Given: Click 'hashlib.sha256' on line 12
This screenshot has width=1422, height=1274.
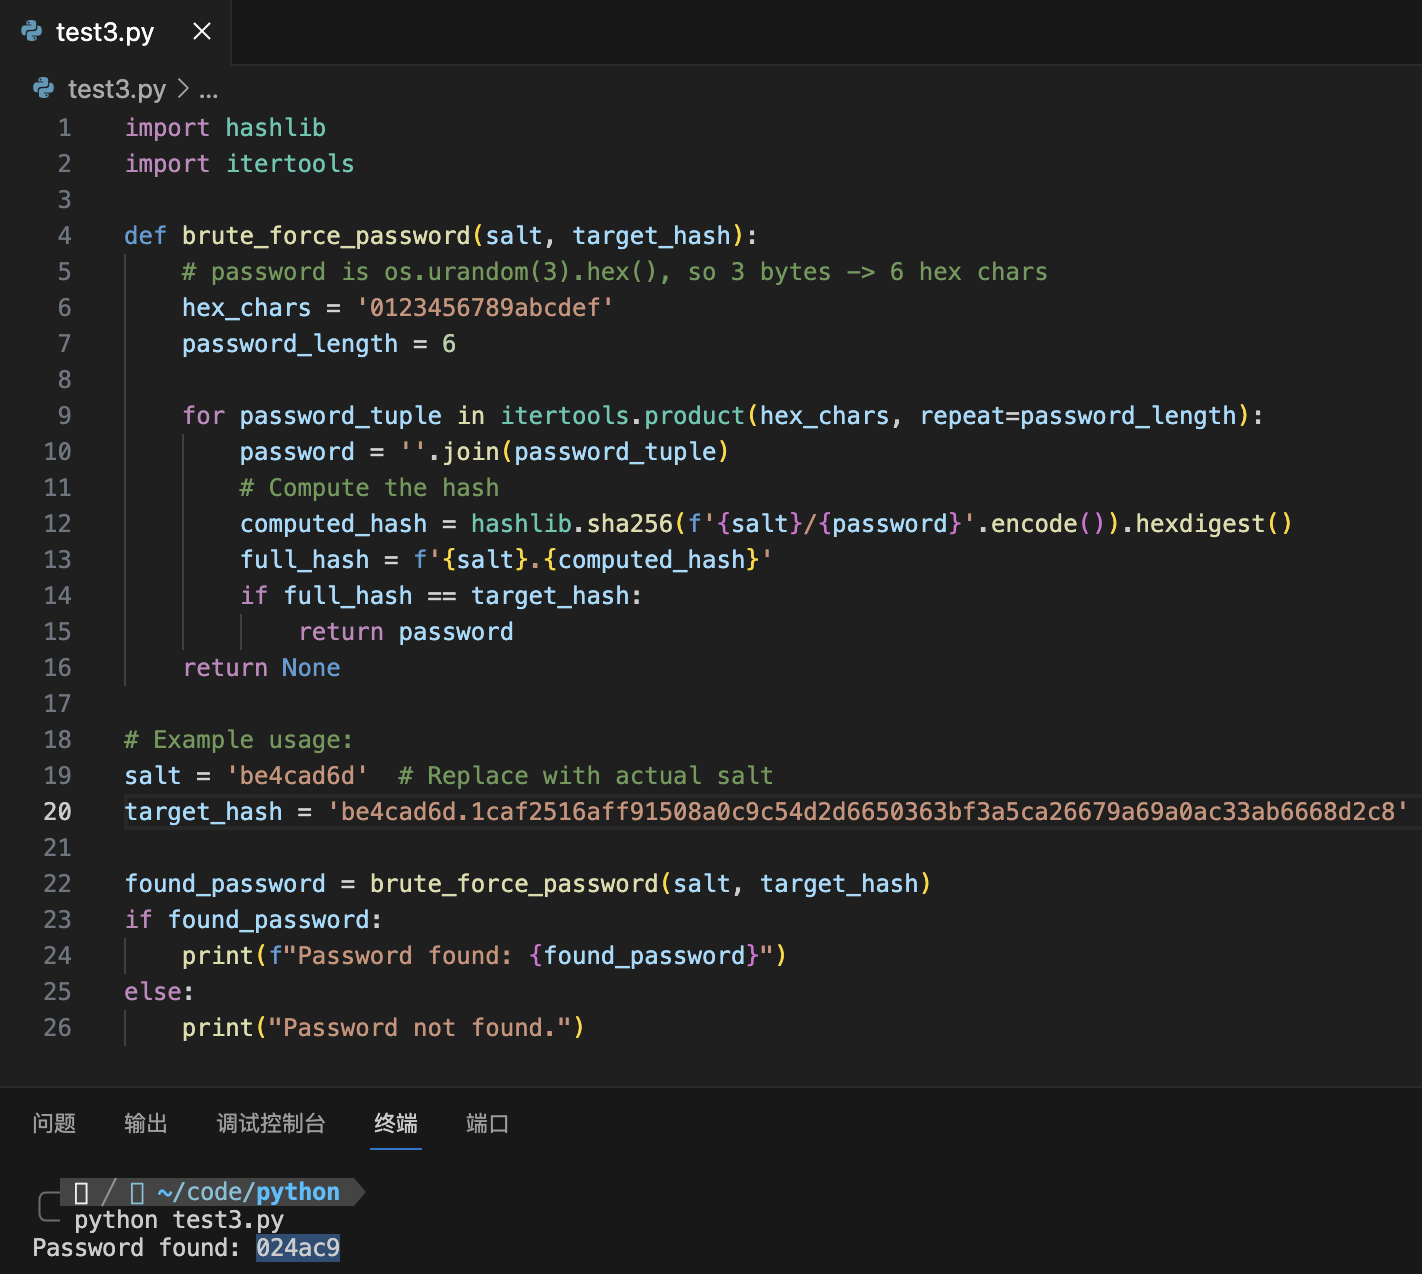Looking at the screenshot, I should click(572, 524).
